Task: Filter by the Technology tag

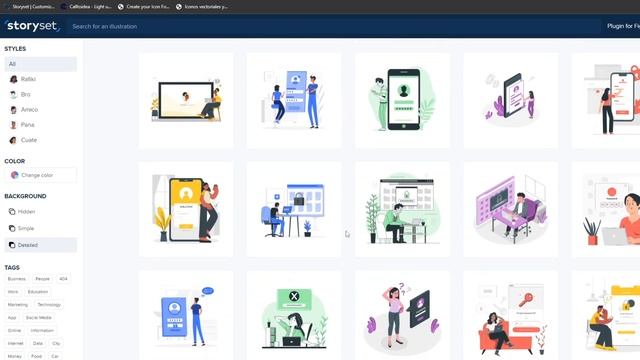Action: coord(49,304)
